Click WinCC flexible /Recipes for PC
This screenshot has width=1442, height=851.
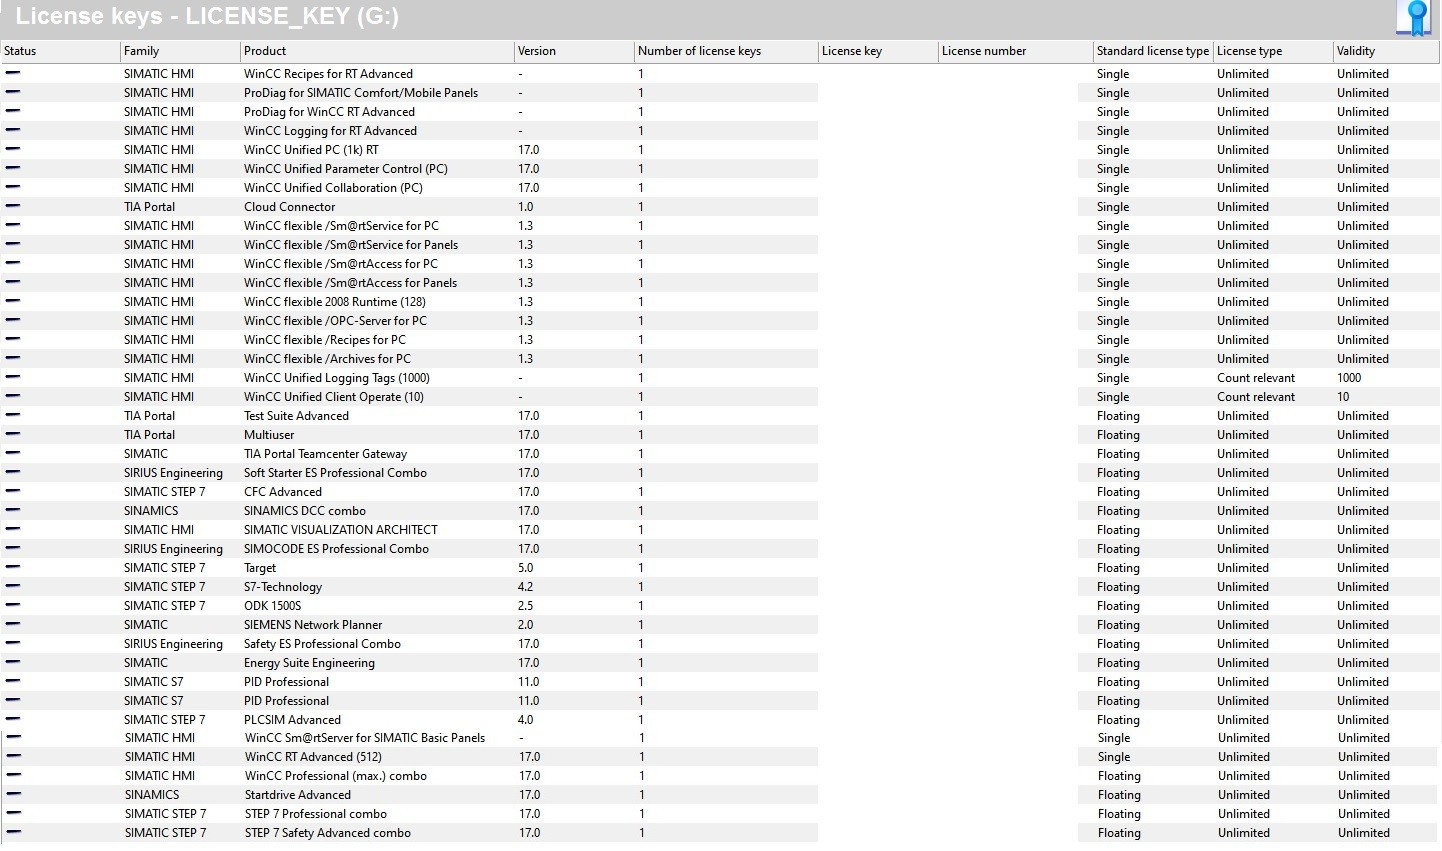pyautogui.click(x=325, y=340)
